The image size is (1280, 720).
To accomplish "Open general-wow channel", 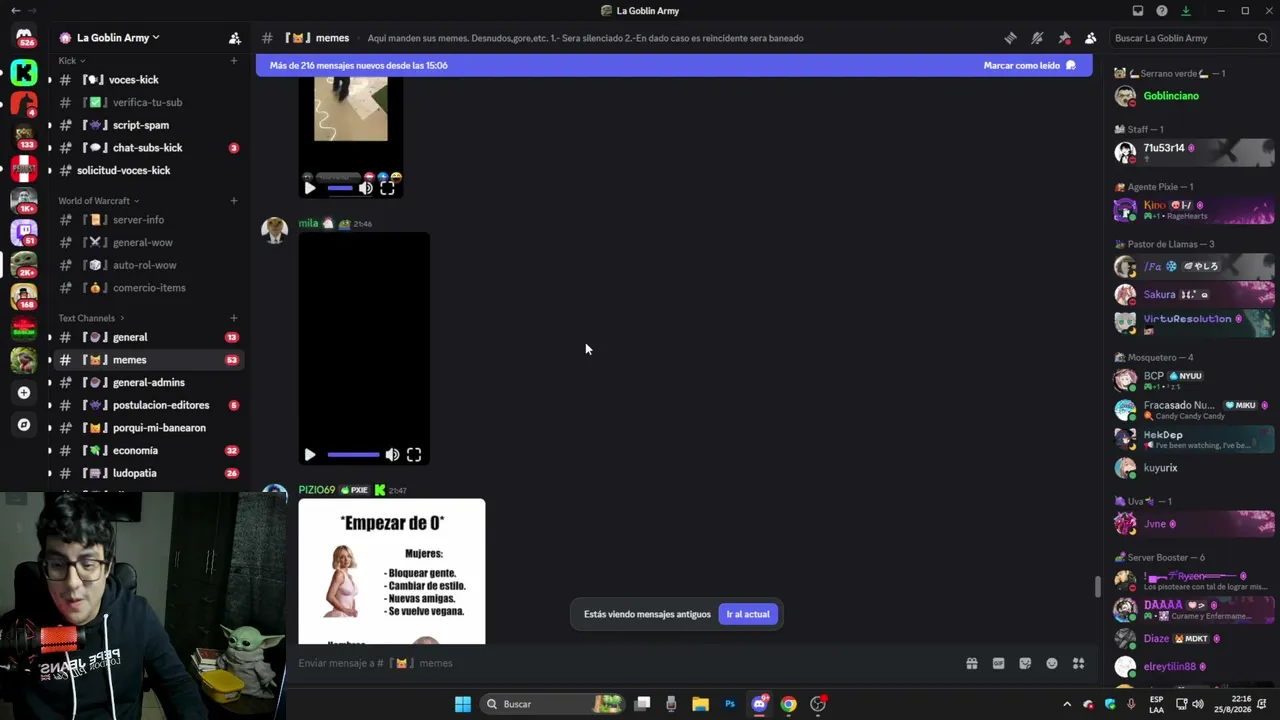I will click(x=148, y=242).
